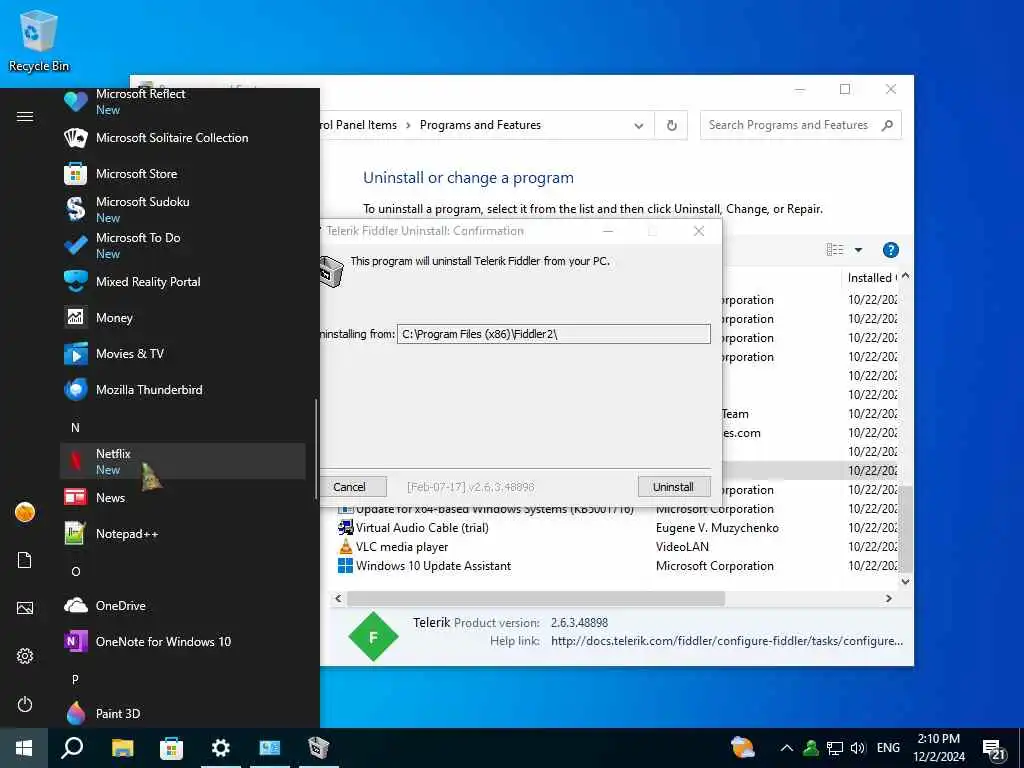Select VideoLAN publisher cell

[682, 547]
